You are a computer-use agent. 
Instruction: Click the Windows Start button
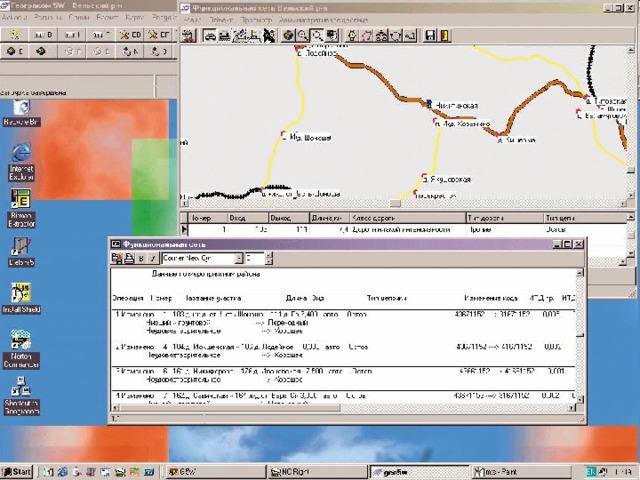coord(17,471)
